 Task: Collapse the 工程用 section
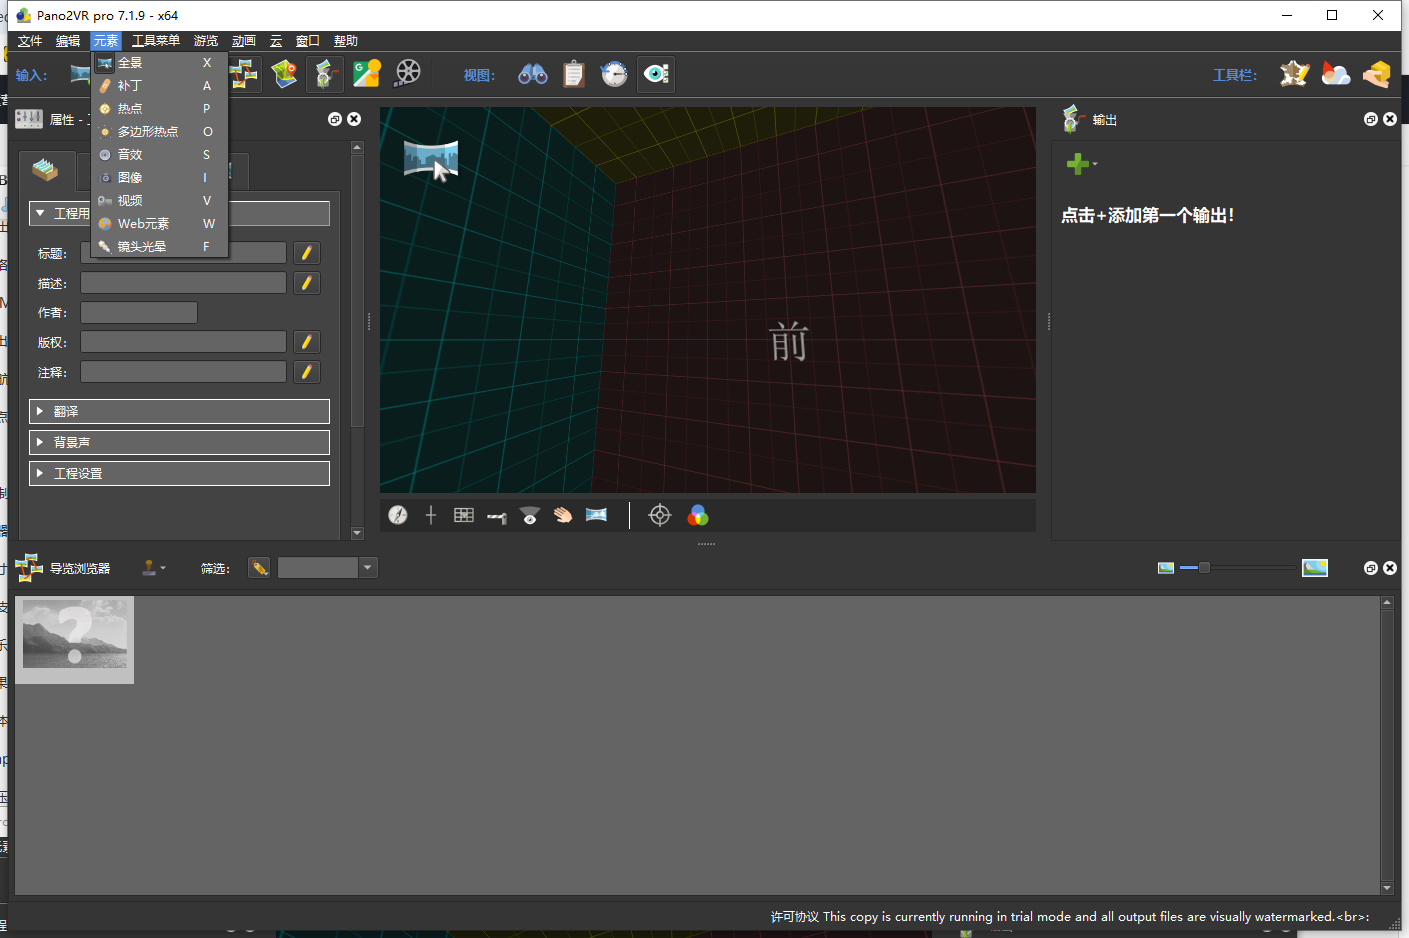pos(179,213)
